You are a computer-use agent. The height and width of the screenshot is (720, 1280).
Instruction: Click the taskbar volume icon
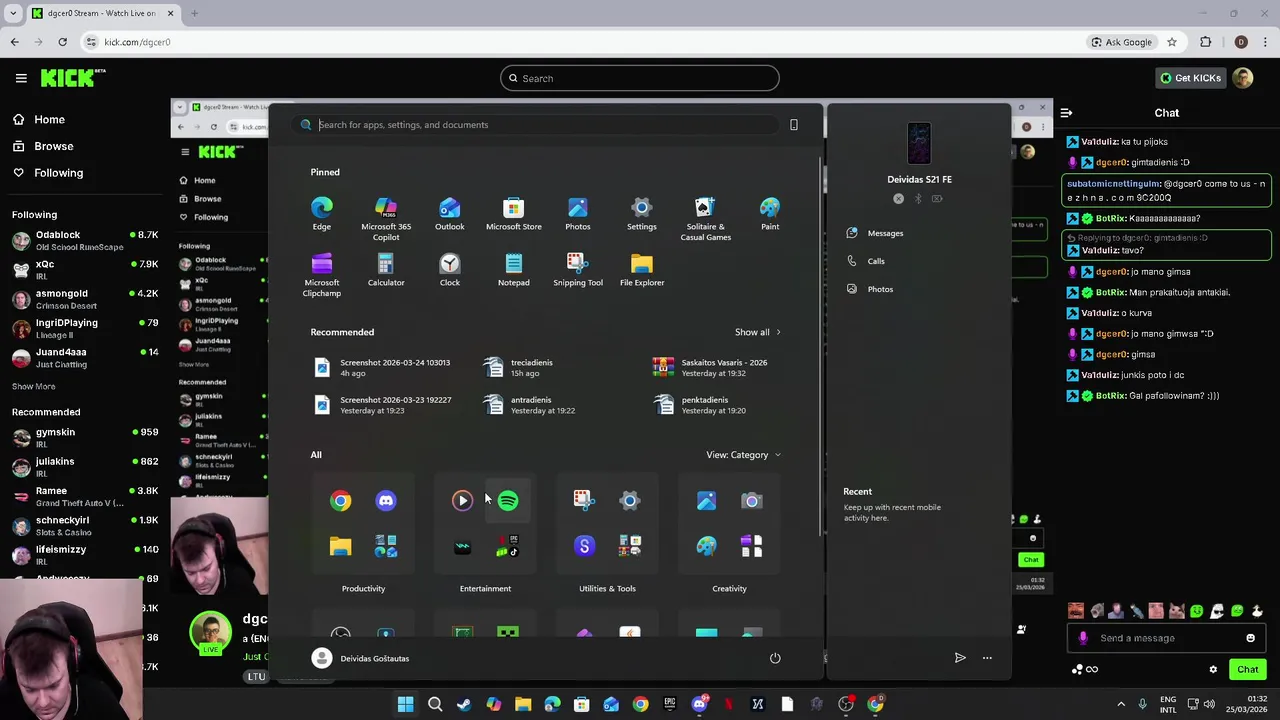point(1209,705)
